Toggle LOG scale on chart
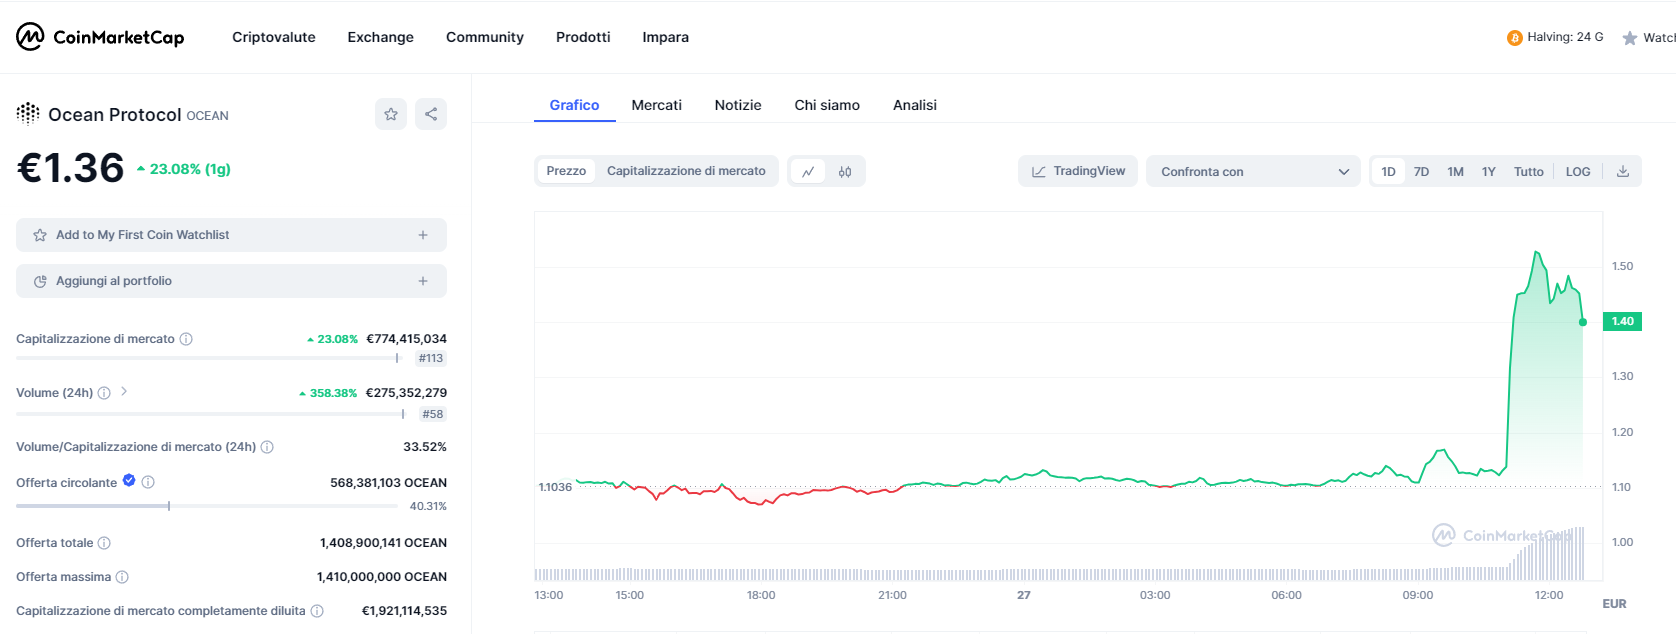The height and width of the screenshot is (634, 1676). [x=1578, y=172]
